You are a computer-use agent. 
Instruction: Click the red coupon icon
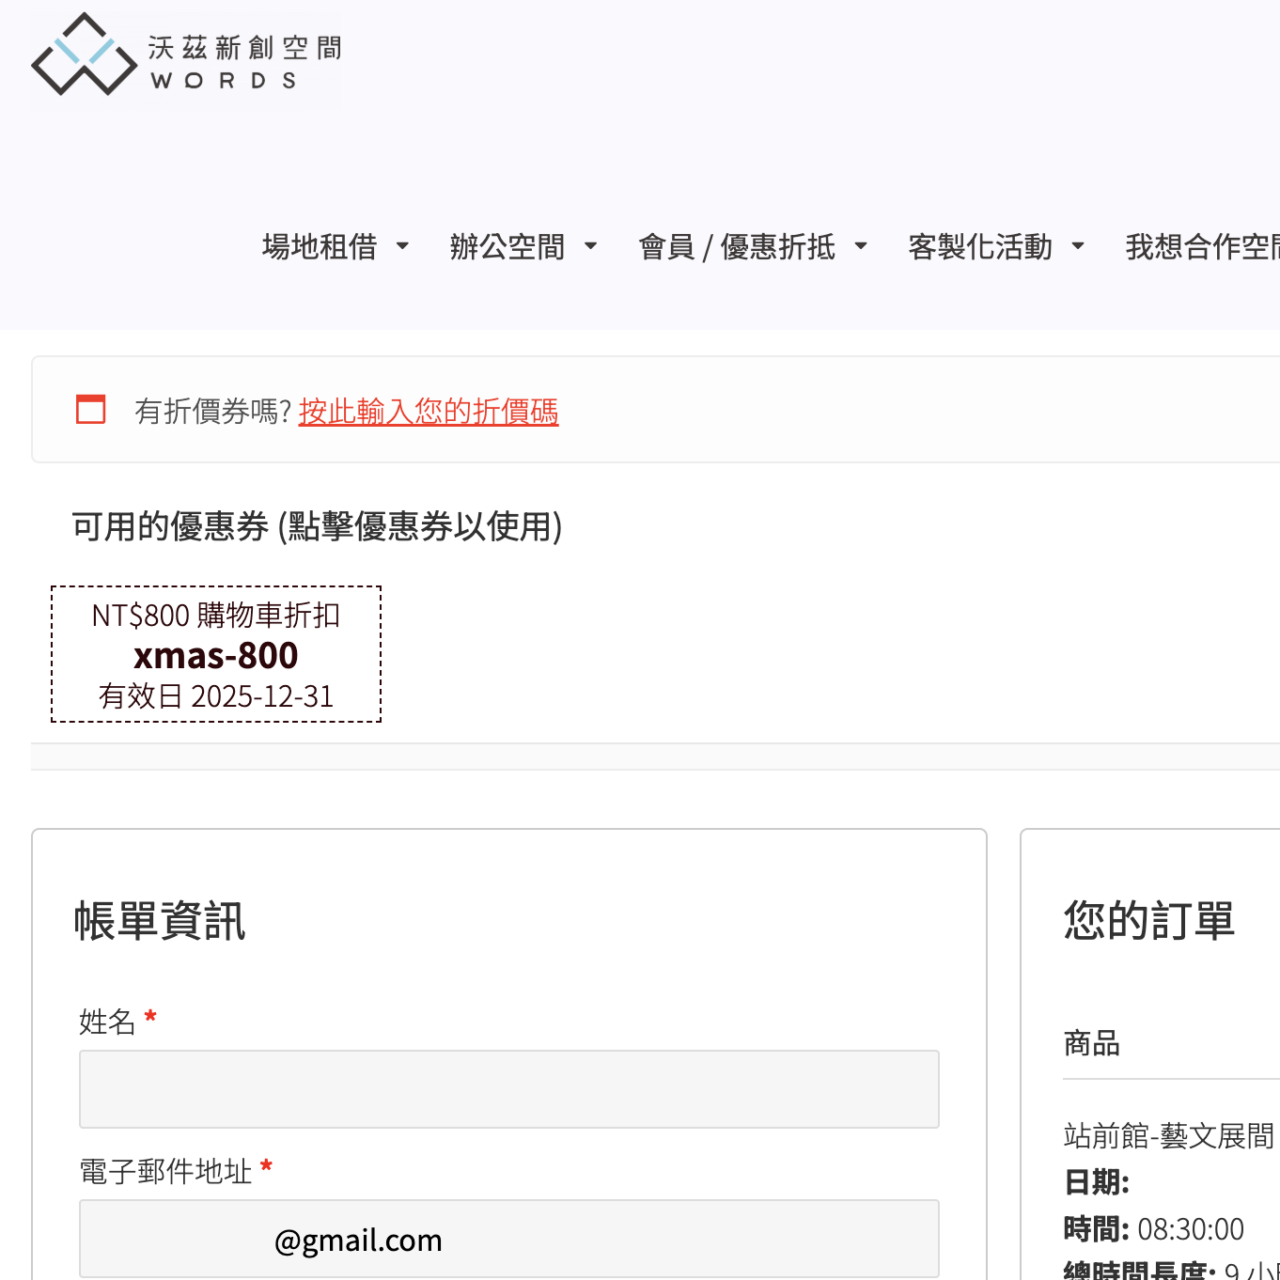click(x=91, y=409)
